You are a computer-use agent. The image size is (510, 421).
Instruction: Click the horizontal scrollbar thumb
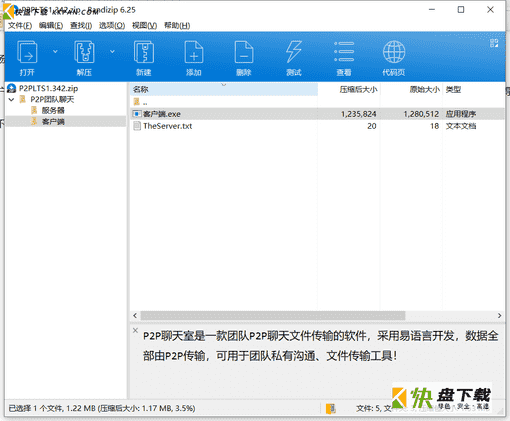click(x=273, y=315)
